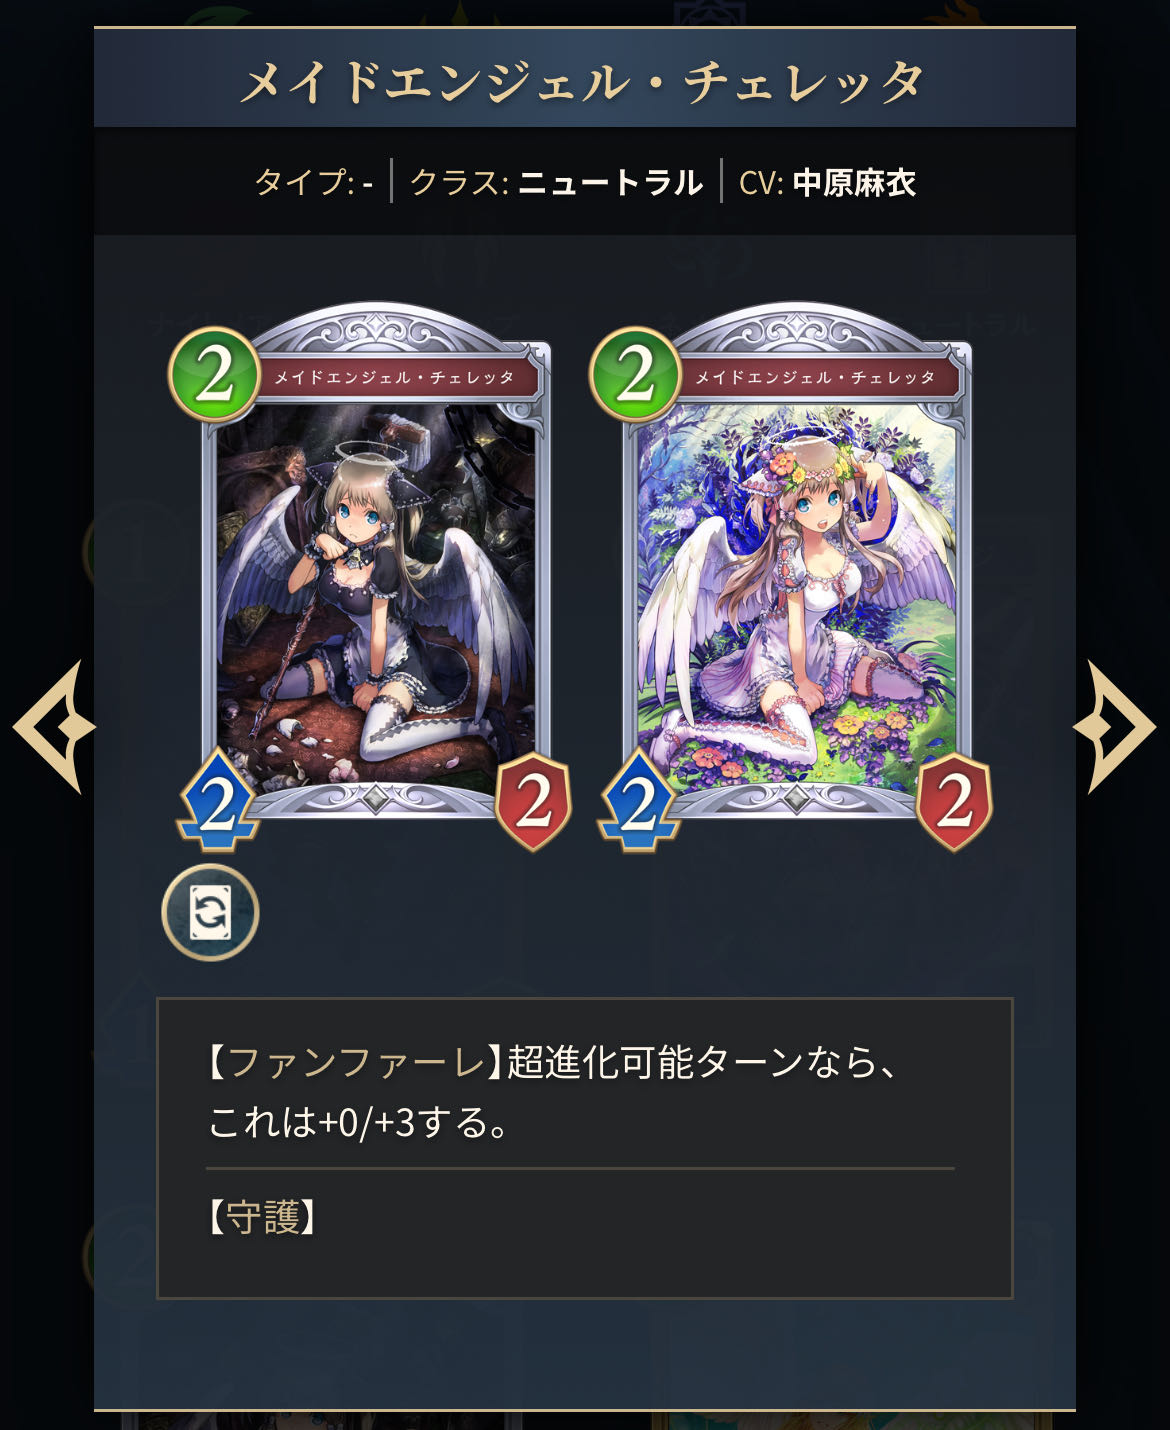Click the card title メイドエンジェル・チェレッタ

(584, 82)
